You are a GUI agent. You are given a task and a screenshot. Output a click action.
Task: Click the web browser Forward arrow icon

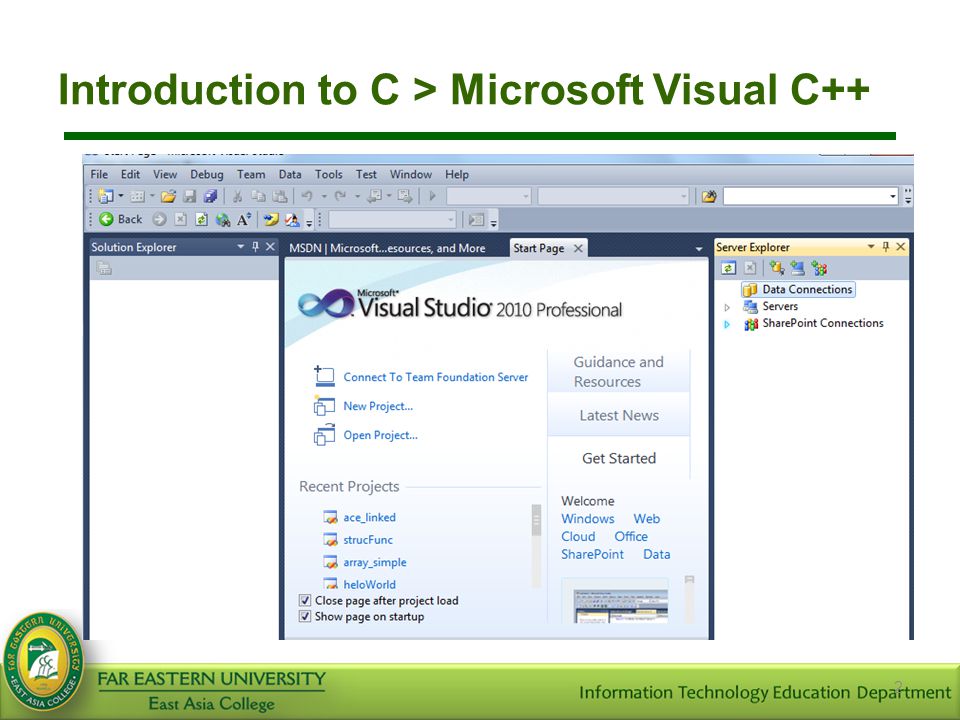click(x=159, y=219)
